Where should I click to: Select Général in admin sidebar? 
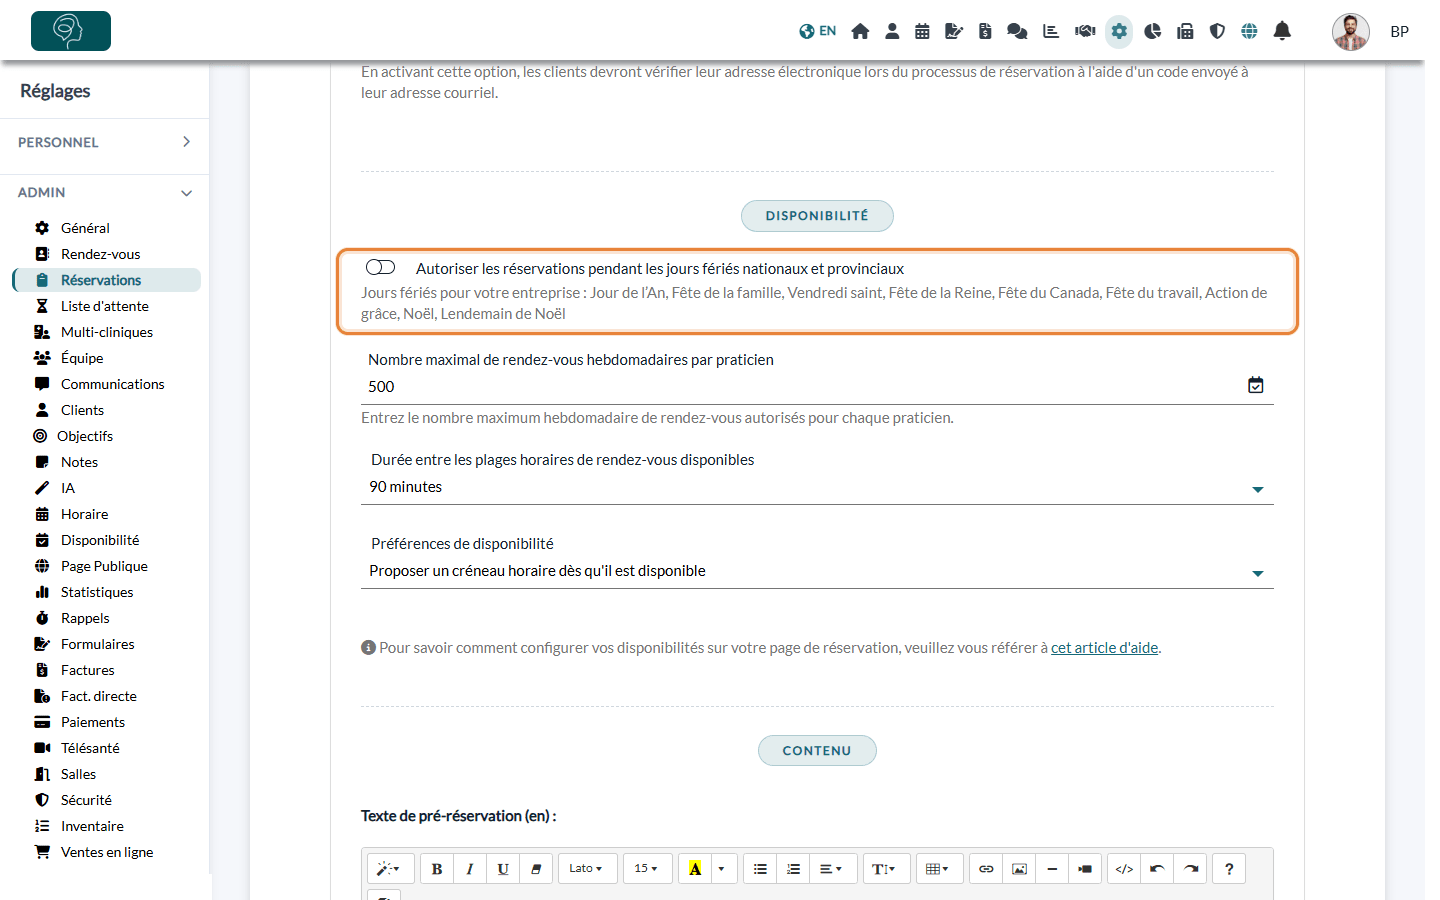click(85, 228)
